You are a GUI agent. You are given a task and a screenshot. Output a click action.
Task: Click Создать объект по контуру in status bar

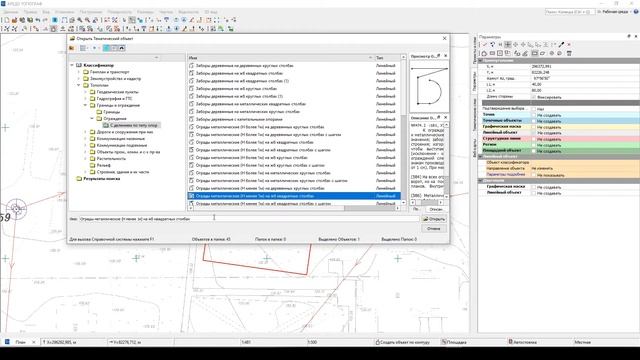pyautogui.click(x=403, y=342)
